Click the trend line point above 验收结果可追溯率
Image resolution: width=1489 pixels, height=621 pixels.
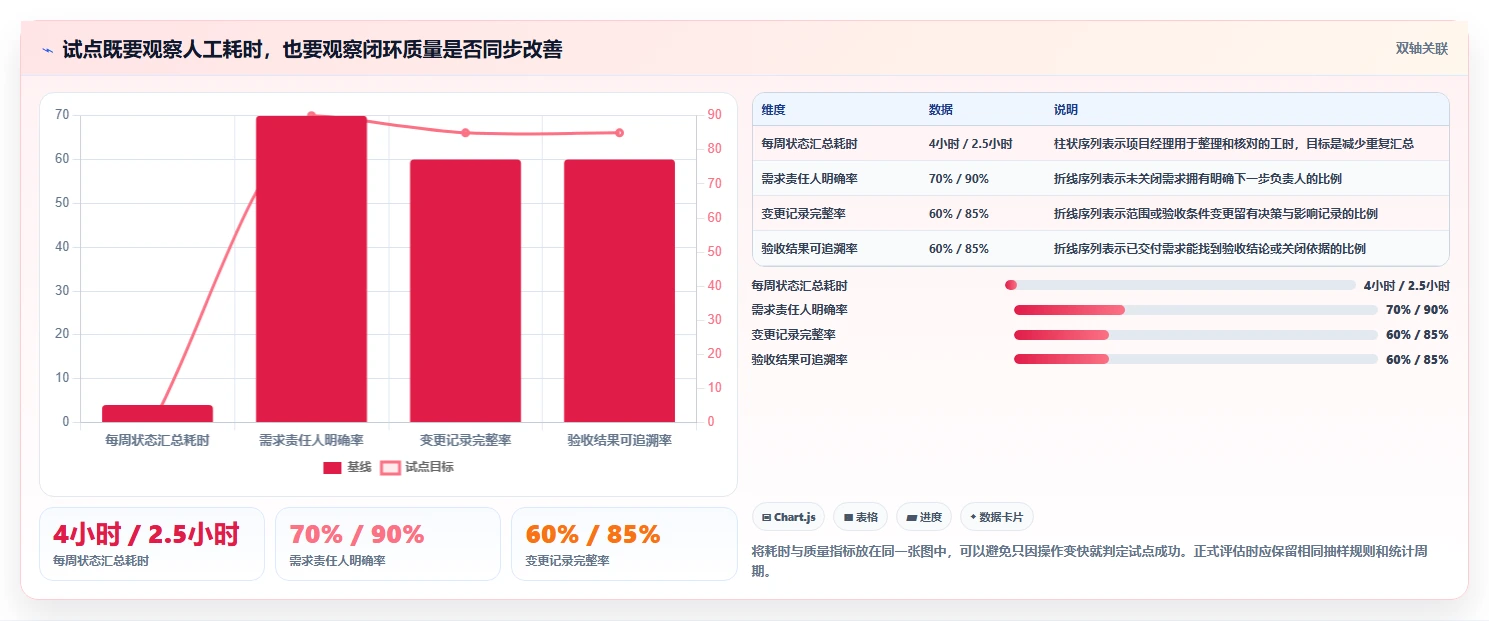[619, 132]
